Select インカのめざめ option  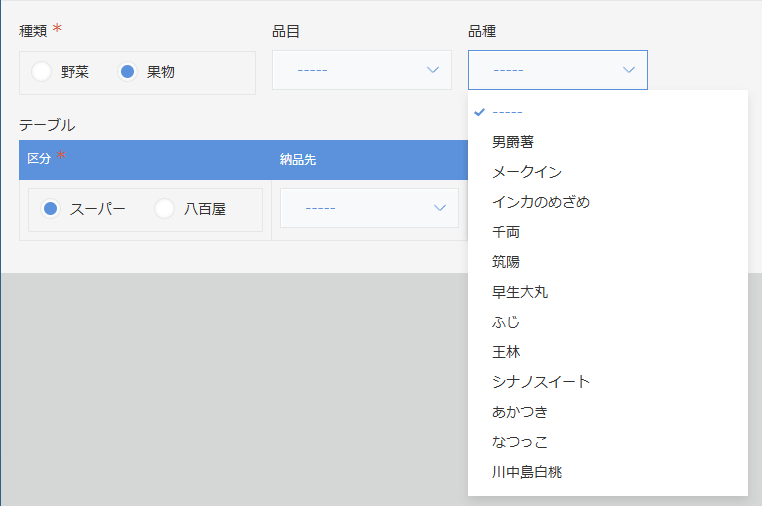click(540, 202)
